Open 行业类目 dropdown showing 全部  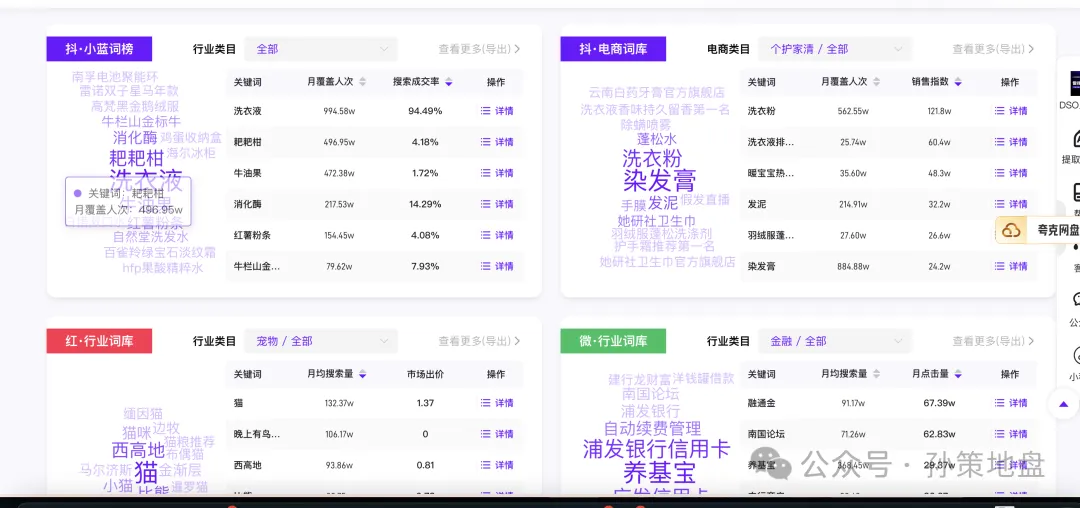point(320,49)
